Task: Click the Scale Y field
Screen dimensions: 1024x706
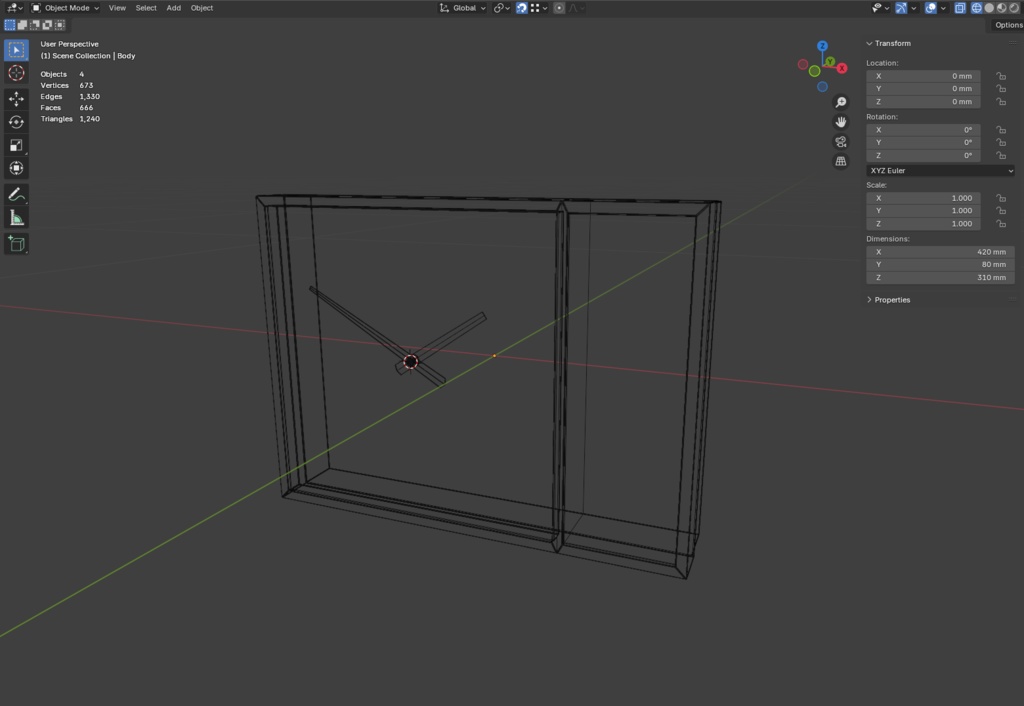Action: 923,211
